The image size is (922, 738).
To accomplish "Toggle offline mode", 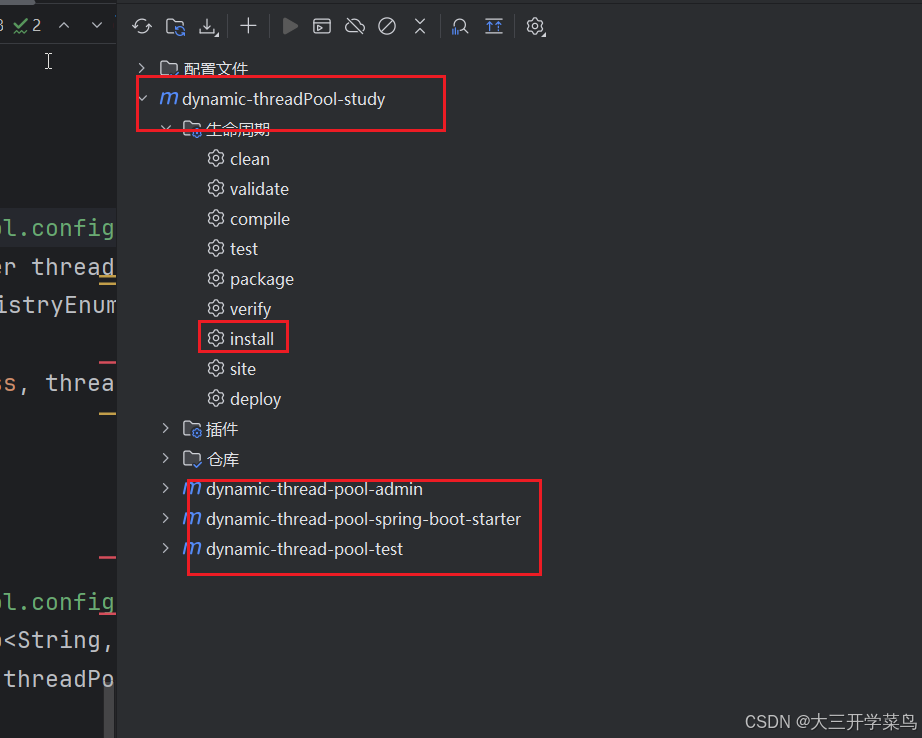I will (354, 26).
